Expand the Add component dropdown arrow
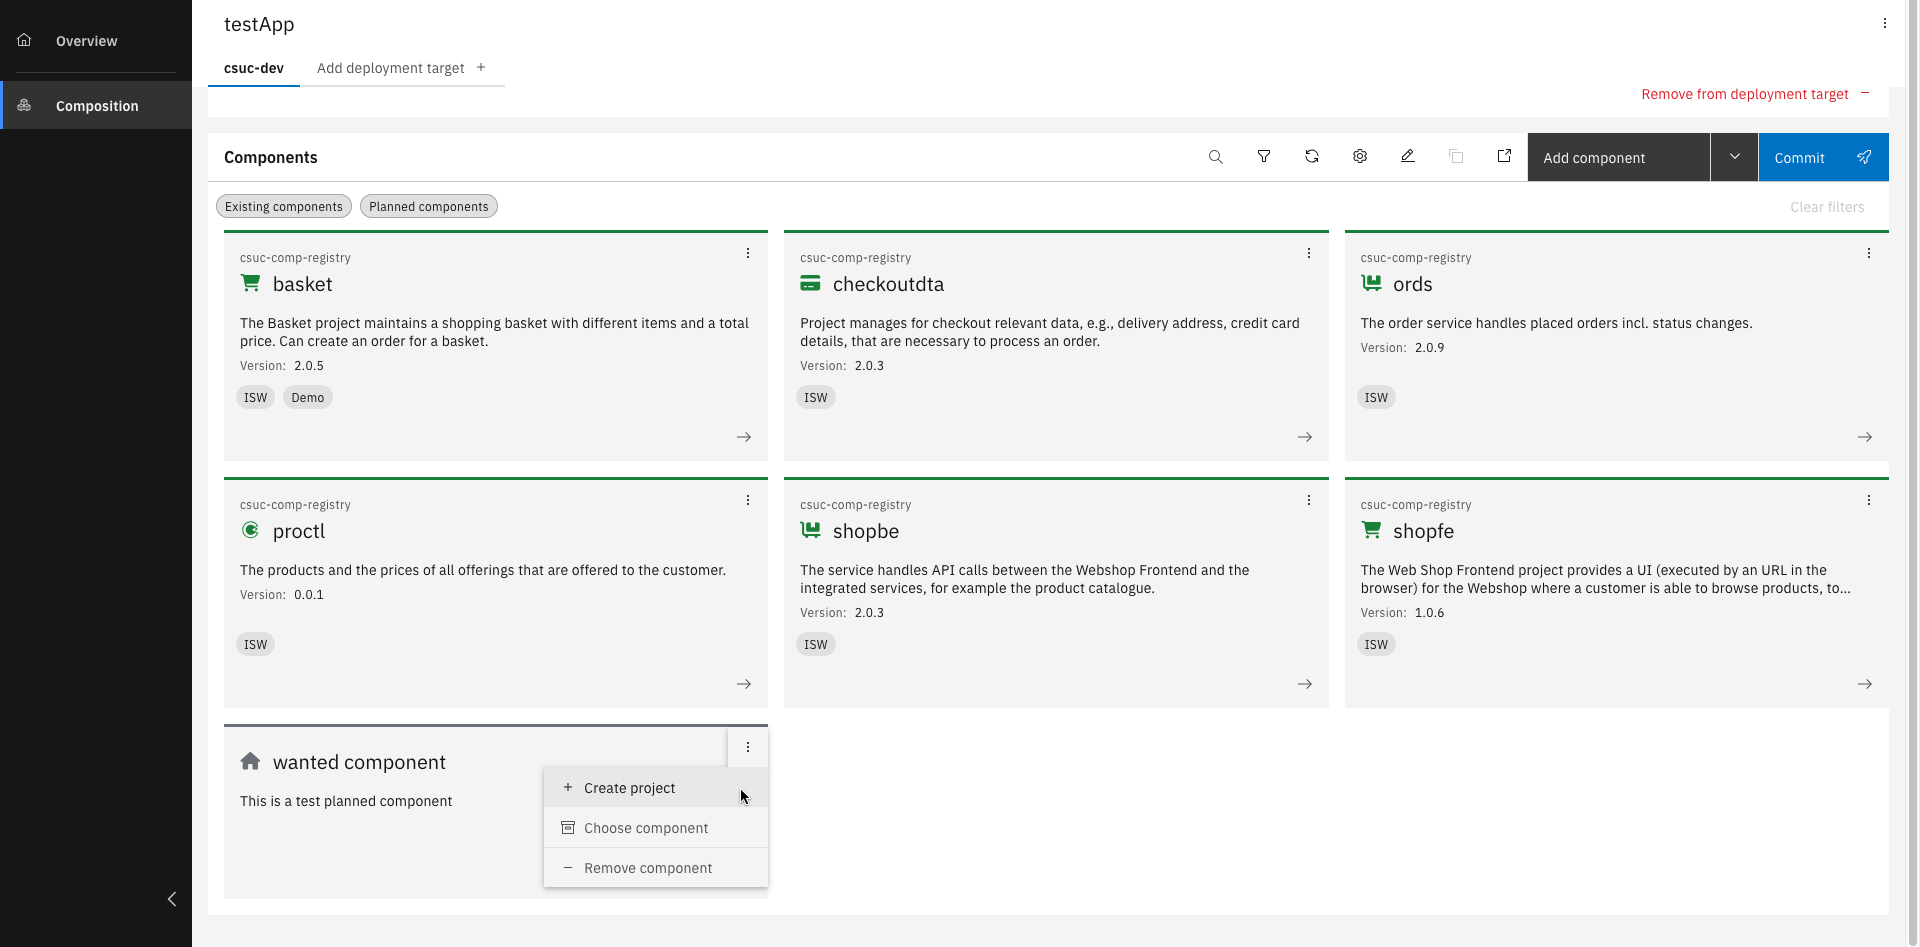 (x=1734, y=157)
